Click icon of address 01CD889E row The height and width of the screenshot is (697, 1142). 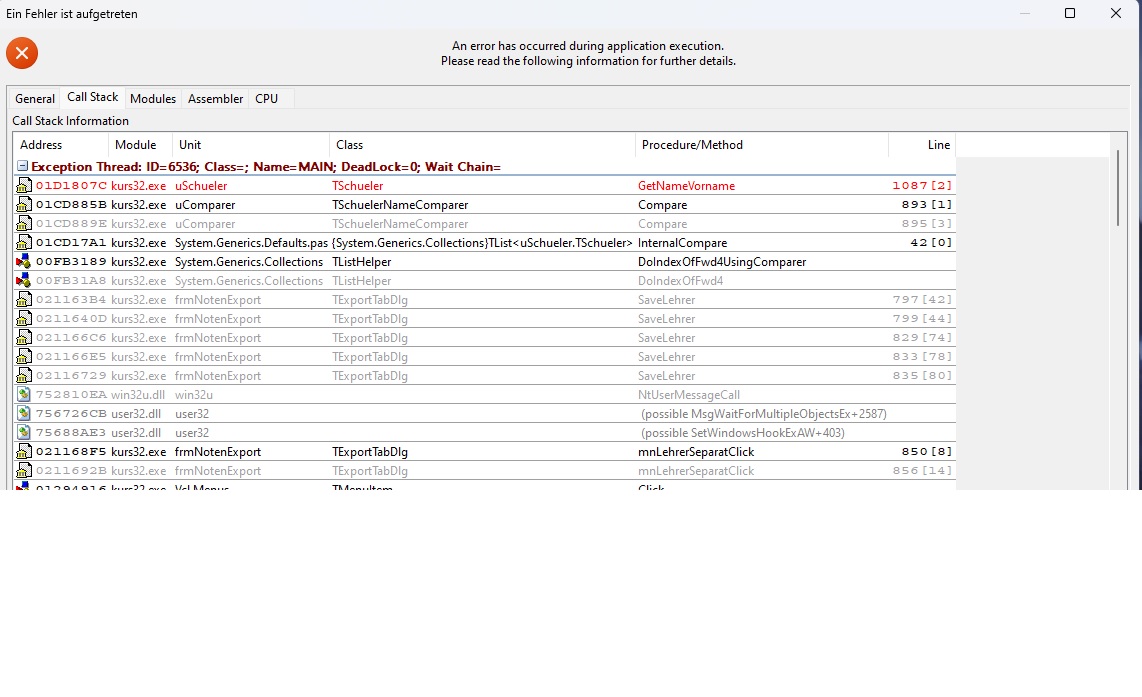click(x=24, y=224)
